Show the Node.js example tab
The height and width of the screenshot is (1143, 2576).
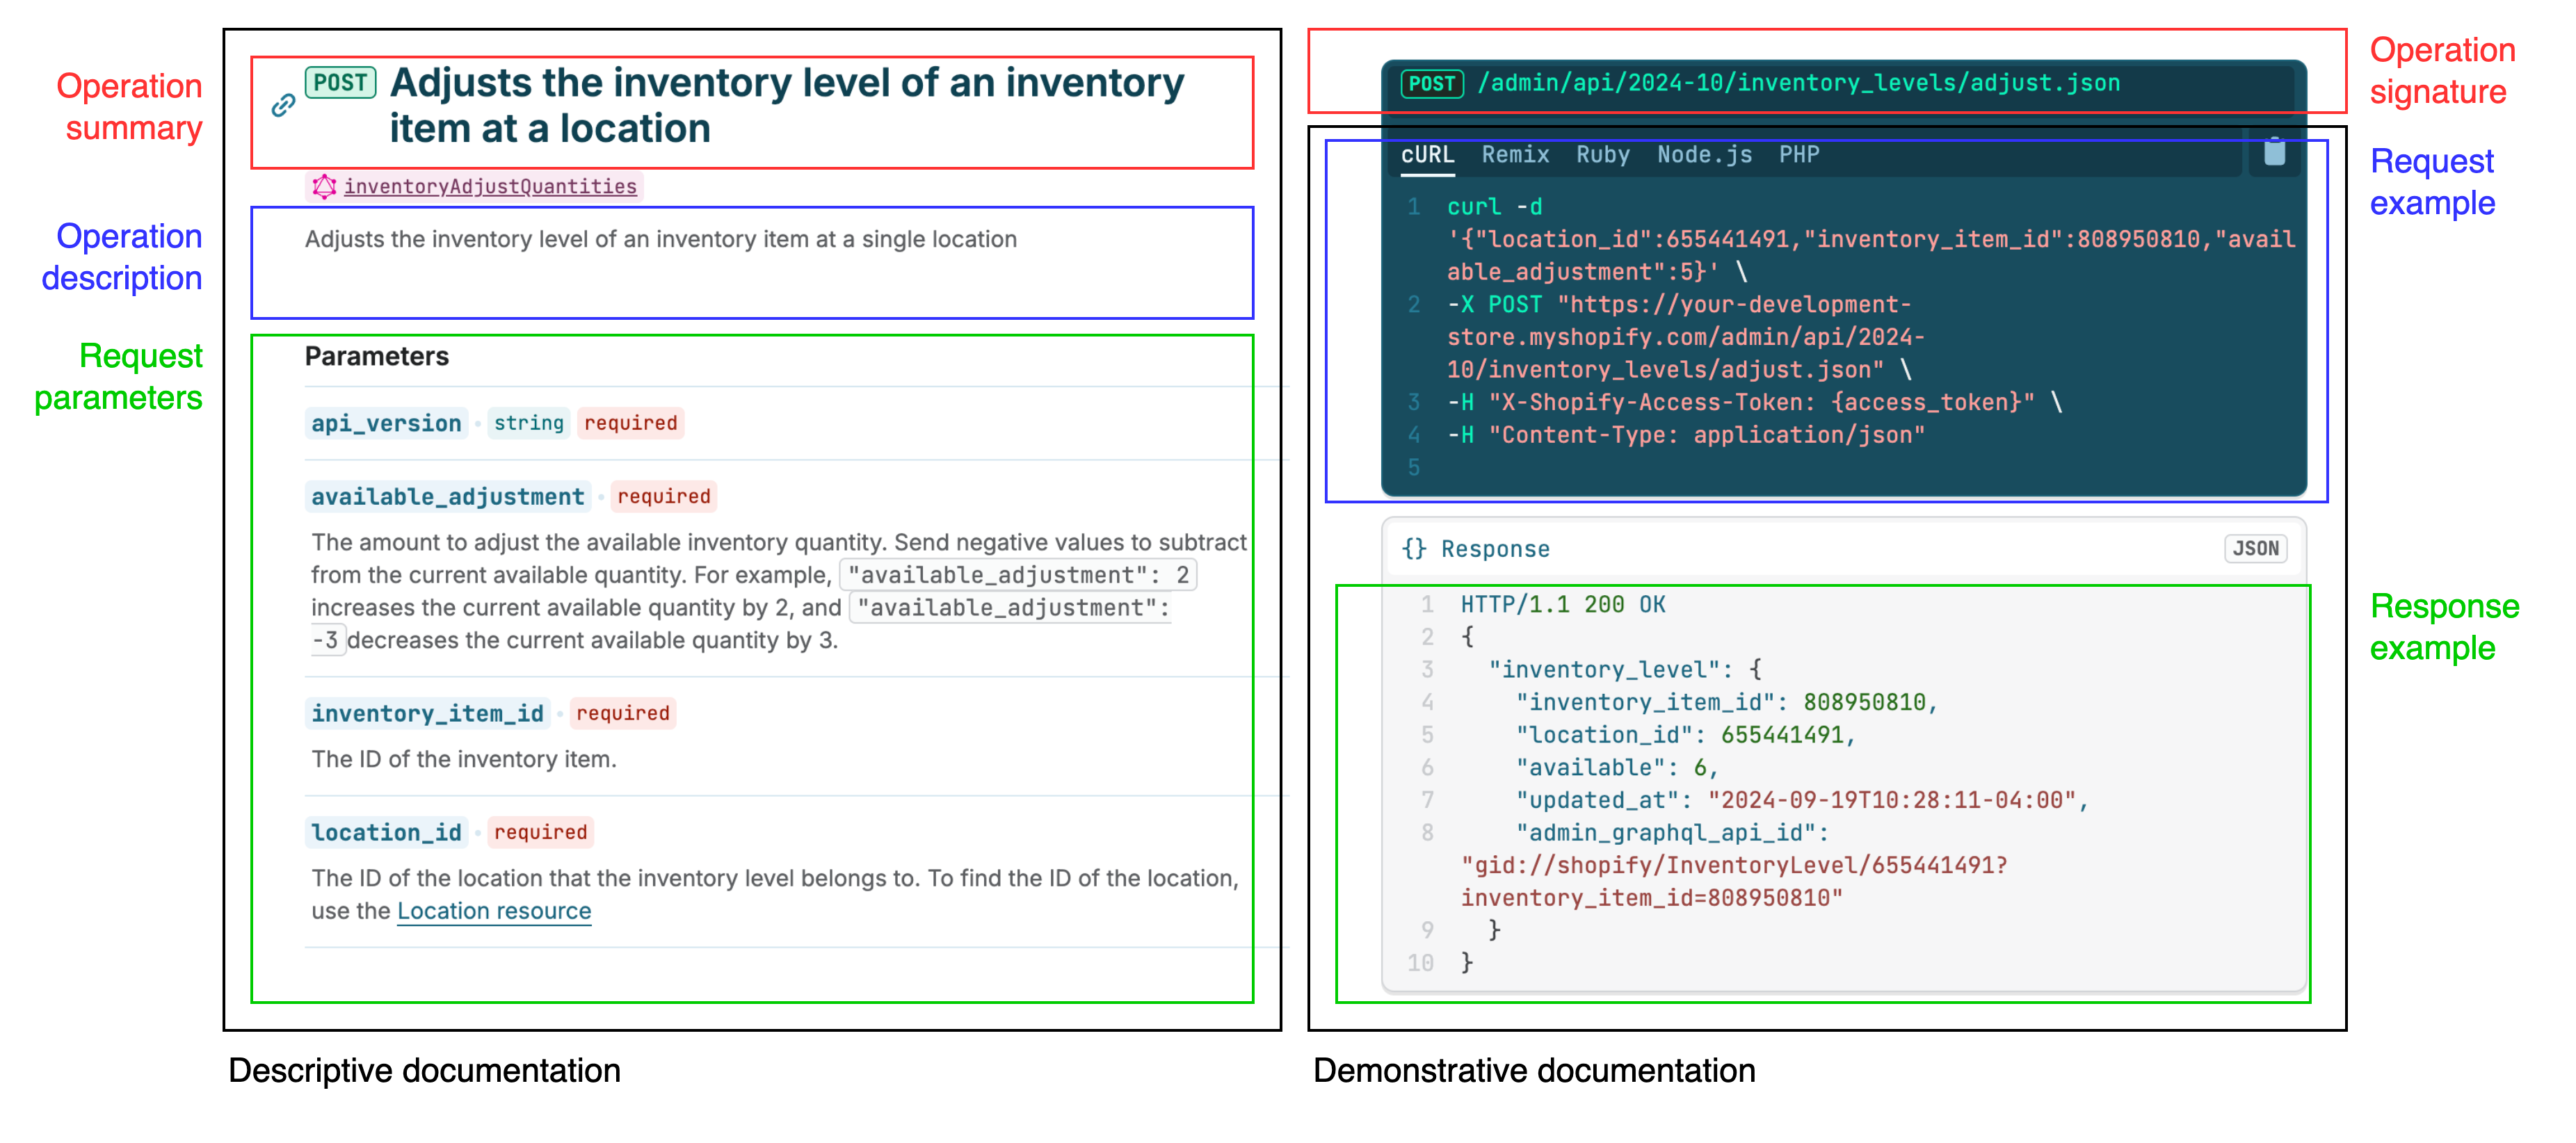click(1704, 155)
